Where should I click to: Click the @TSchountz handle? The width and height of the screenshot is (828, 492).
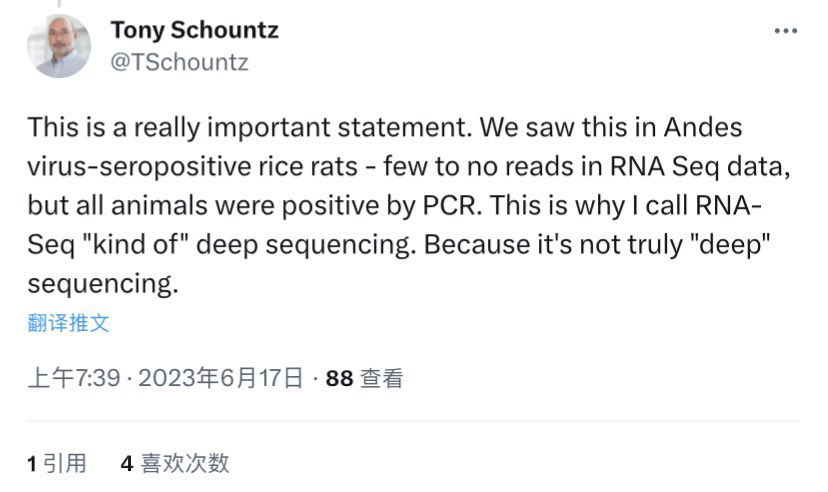pyautogui.click(x=179, y=62)
